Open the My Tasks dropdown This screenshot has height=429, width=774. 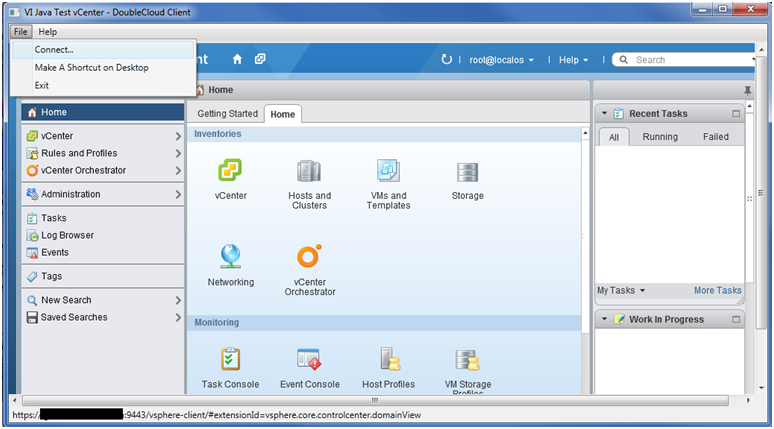pos(621,290)
